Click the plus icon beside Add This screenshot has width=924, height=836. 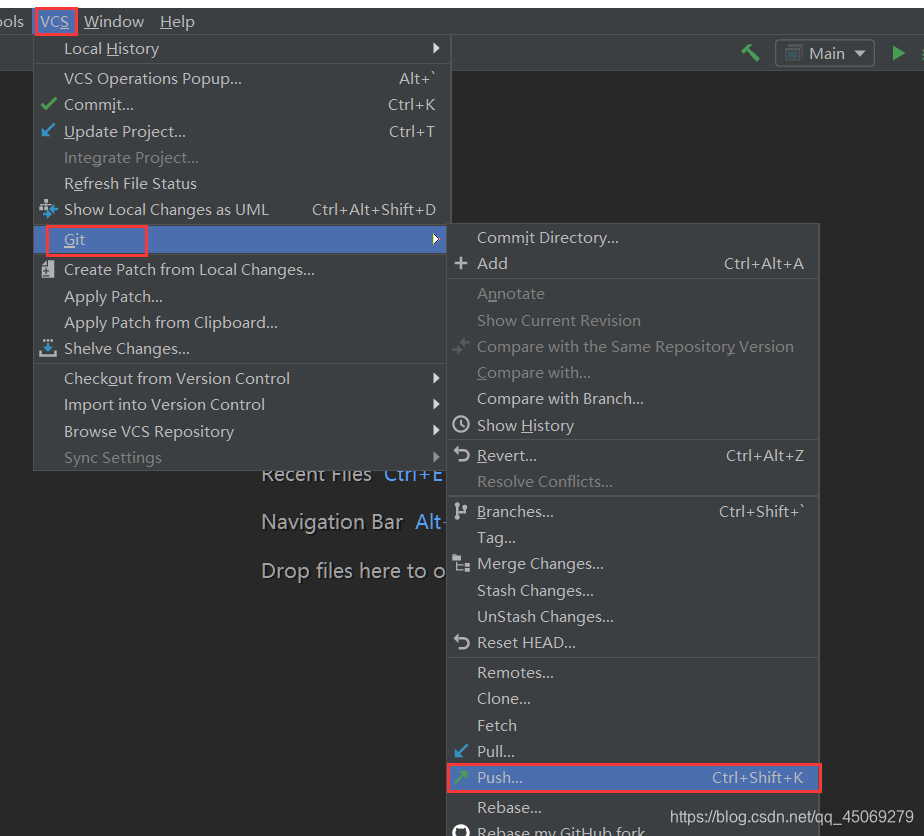pyautogui.click(x=461, y=263)
